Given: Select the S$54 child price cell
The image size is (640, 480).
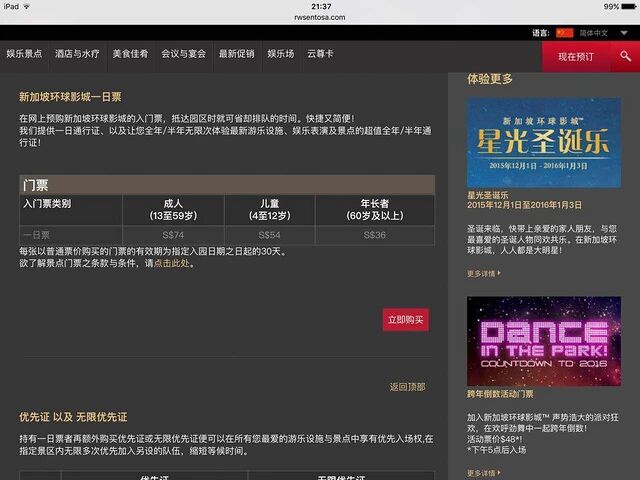Looking at the screenshot, I should (x=269, y=235).
